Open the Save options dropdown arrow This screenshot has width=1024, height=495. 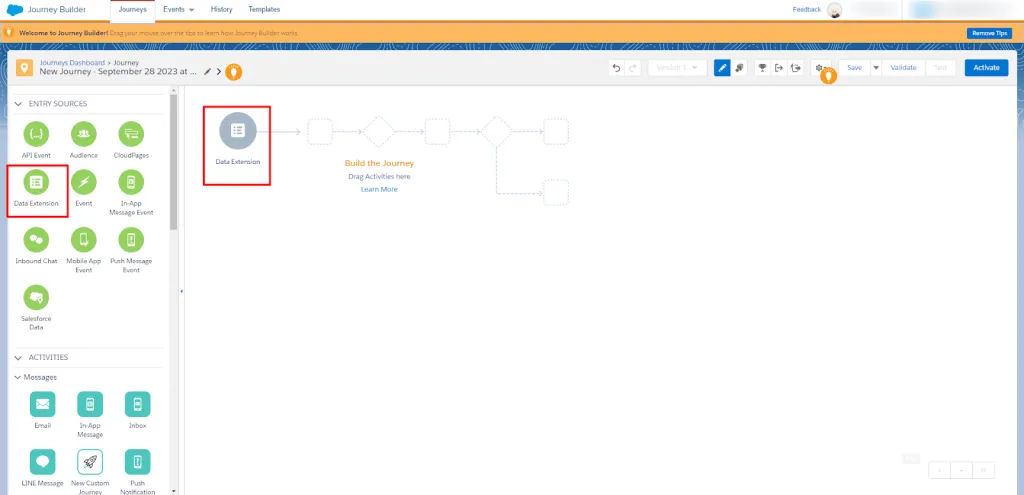pyautogui.click(x=876, y=68)
